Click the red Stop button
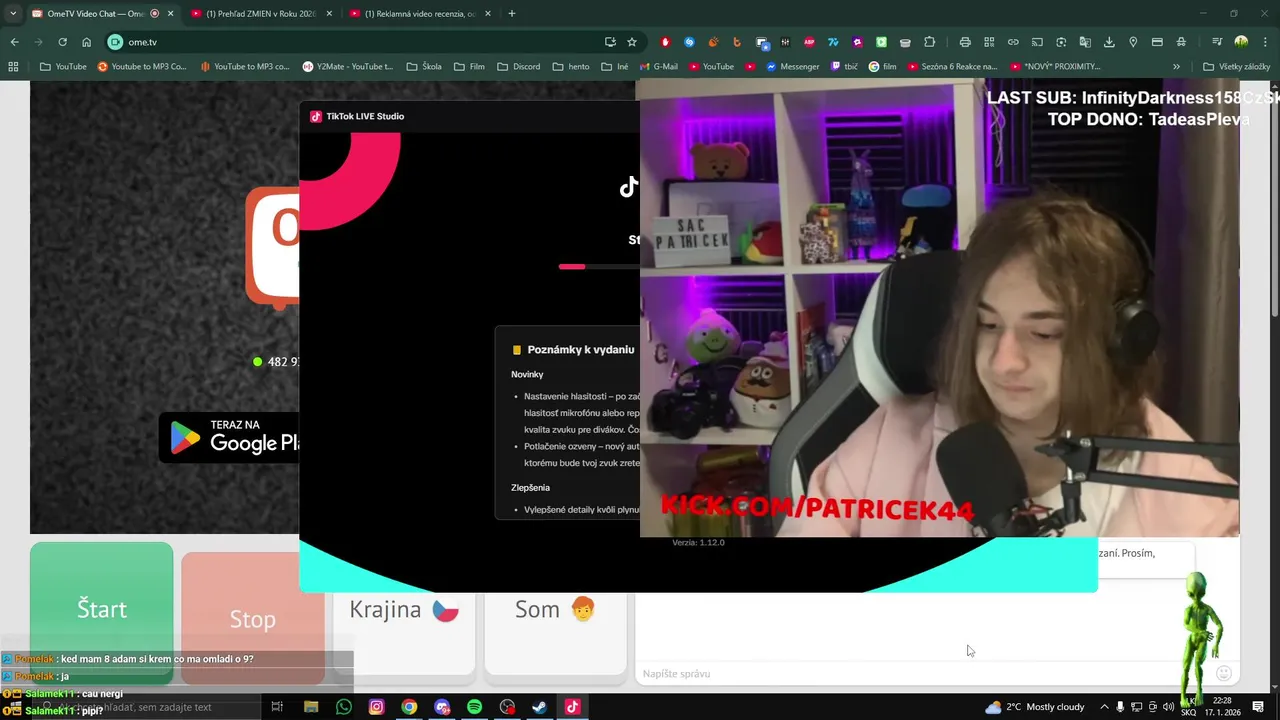The height and width of the screenshot is (720, 1280). coord(252,618)
